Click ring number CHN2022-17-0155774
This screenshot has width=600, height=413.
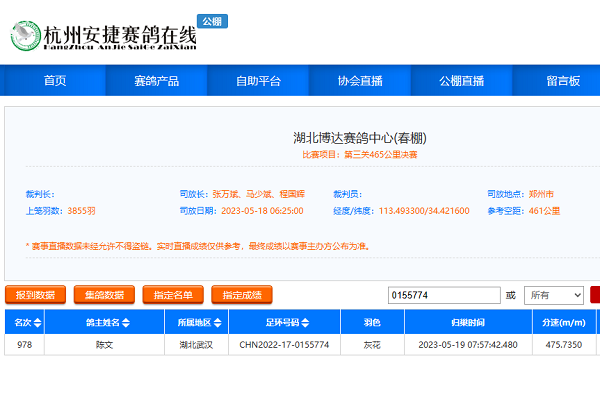click(284, 345)
